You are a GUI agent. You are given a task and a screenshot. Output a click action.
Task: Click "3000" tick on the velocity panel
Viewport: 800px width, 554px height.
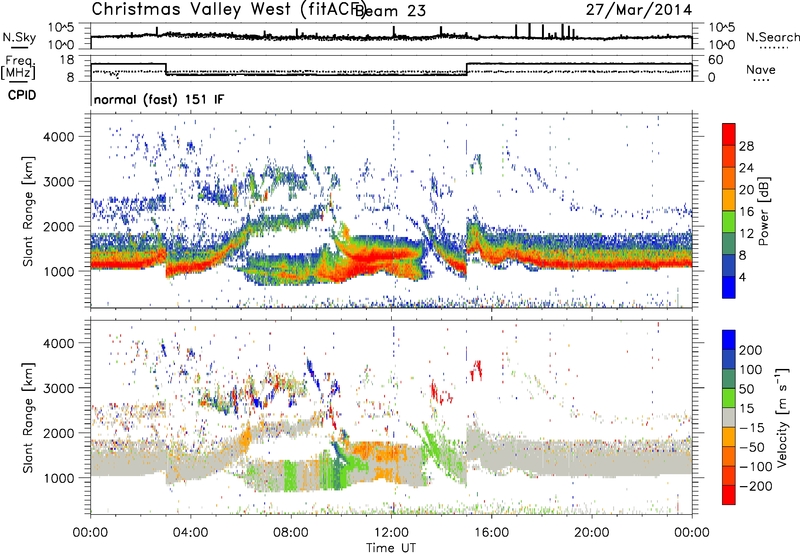tap(59, 388)
